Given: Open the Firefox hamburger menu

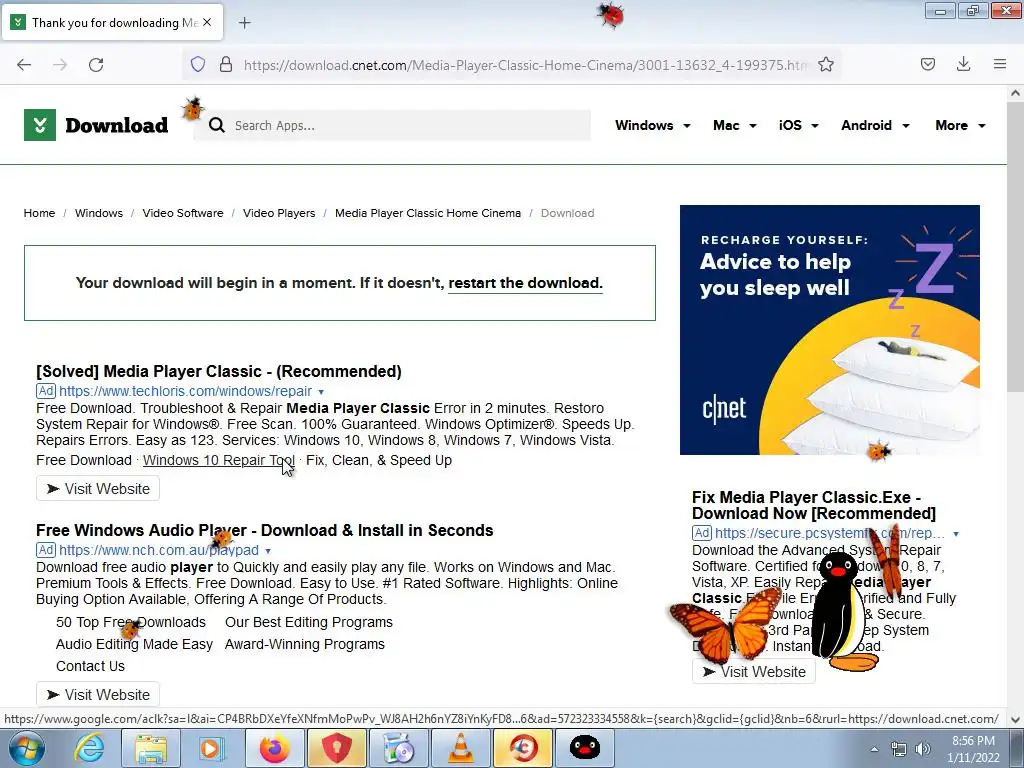Looking at the screenshot, I should coord(1000,64).
